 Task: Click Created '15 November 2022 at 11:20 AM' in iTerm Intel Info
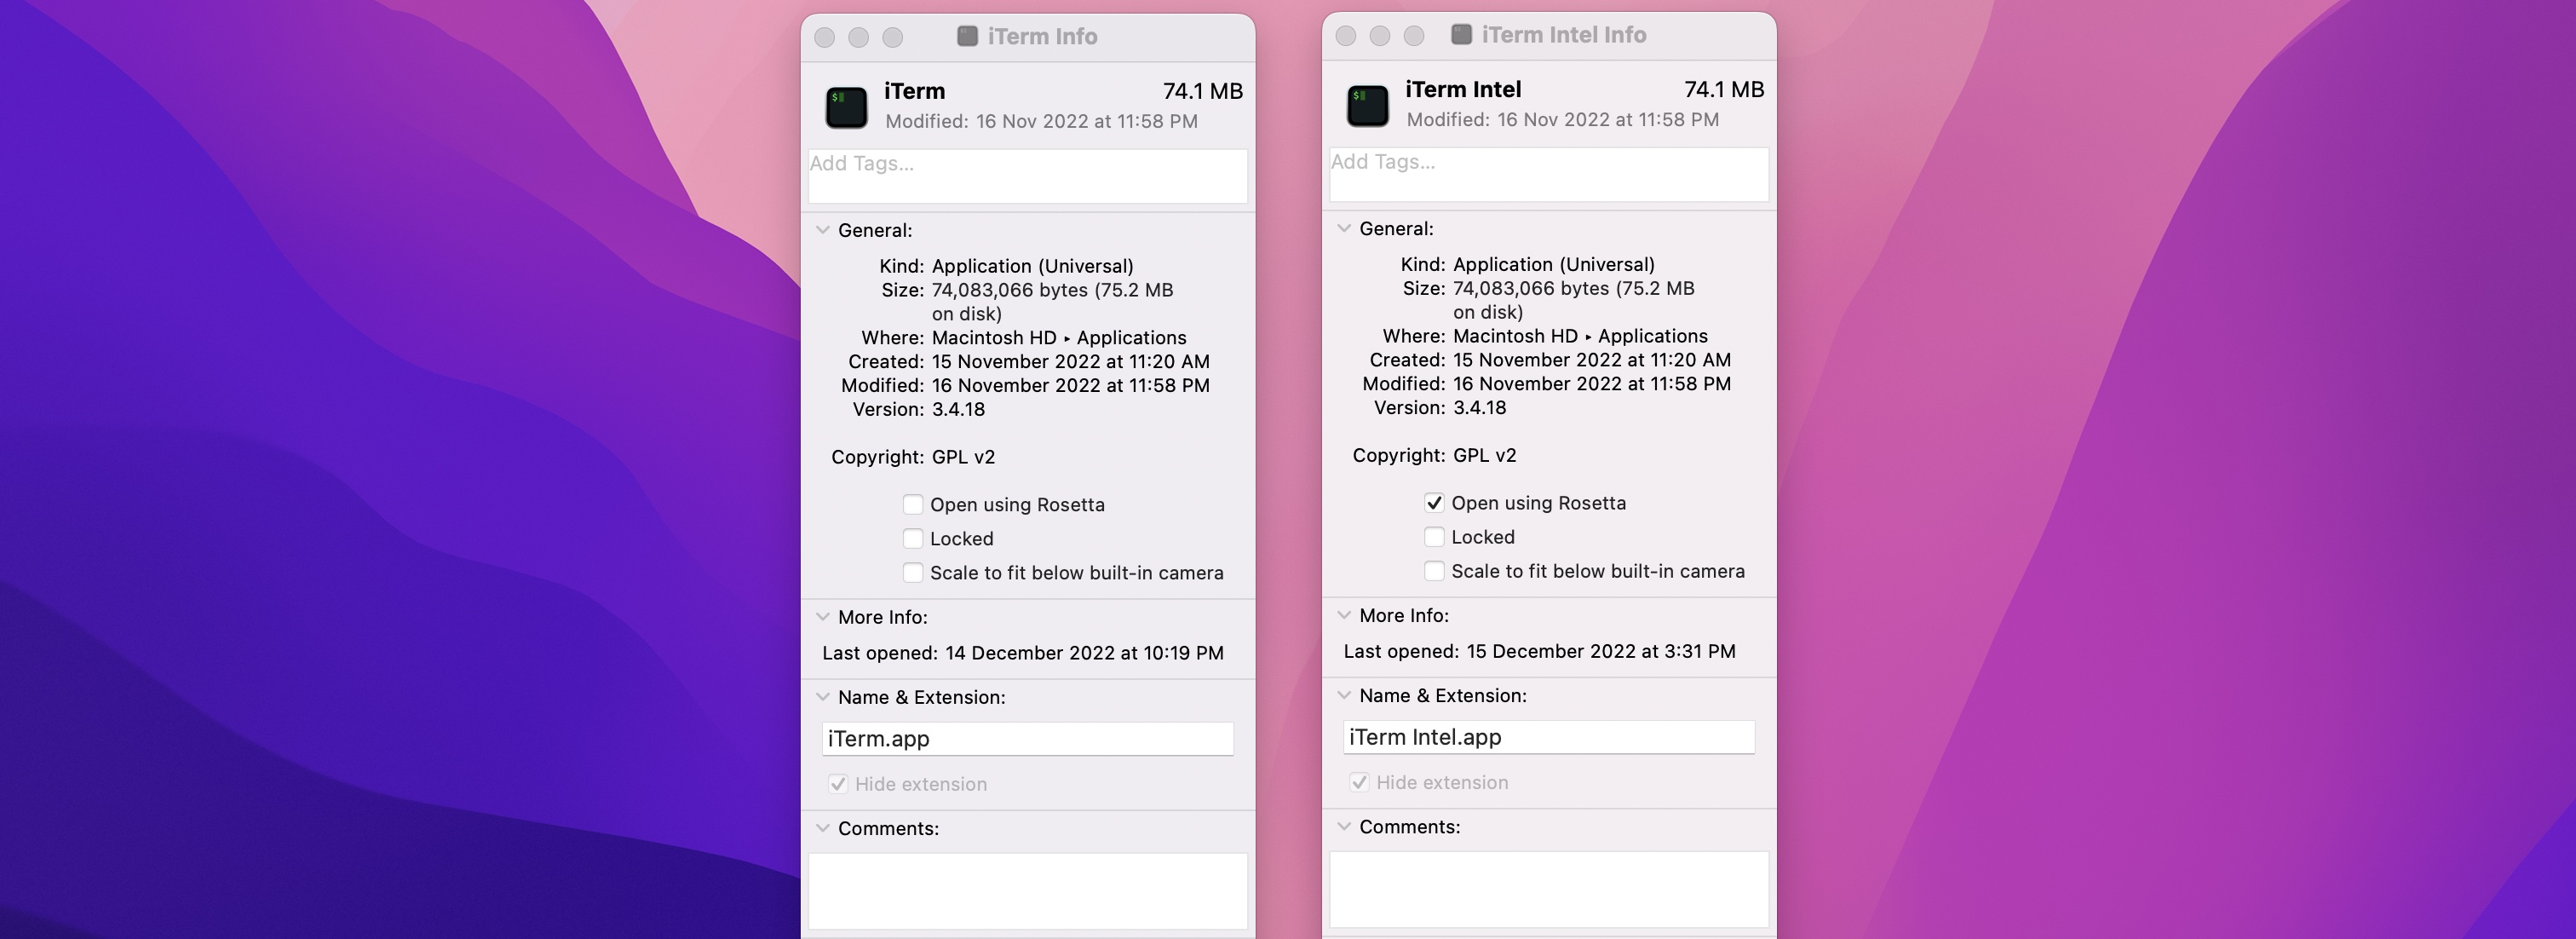tap(1591, 360)
